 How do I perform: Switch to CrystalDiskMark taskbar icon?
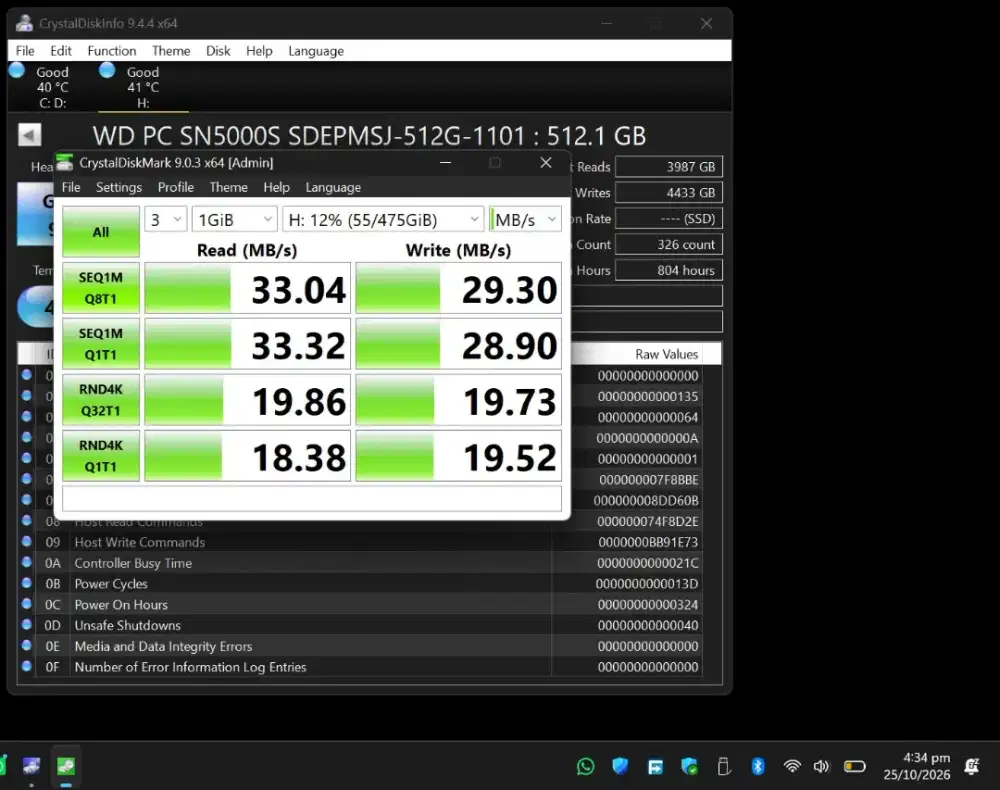point(66,765)
